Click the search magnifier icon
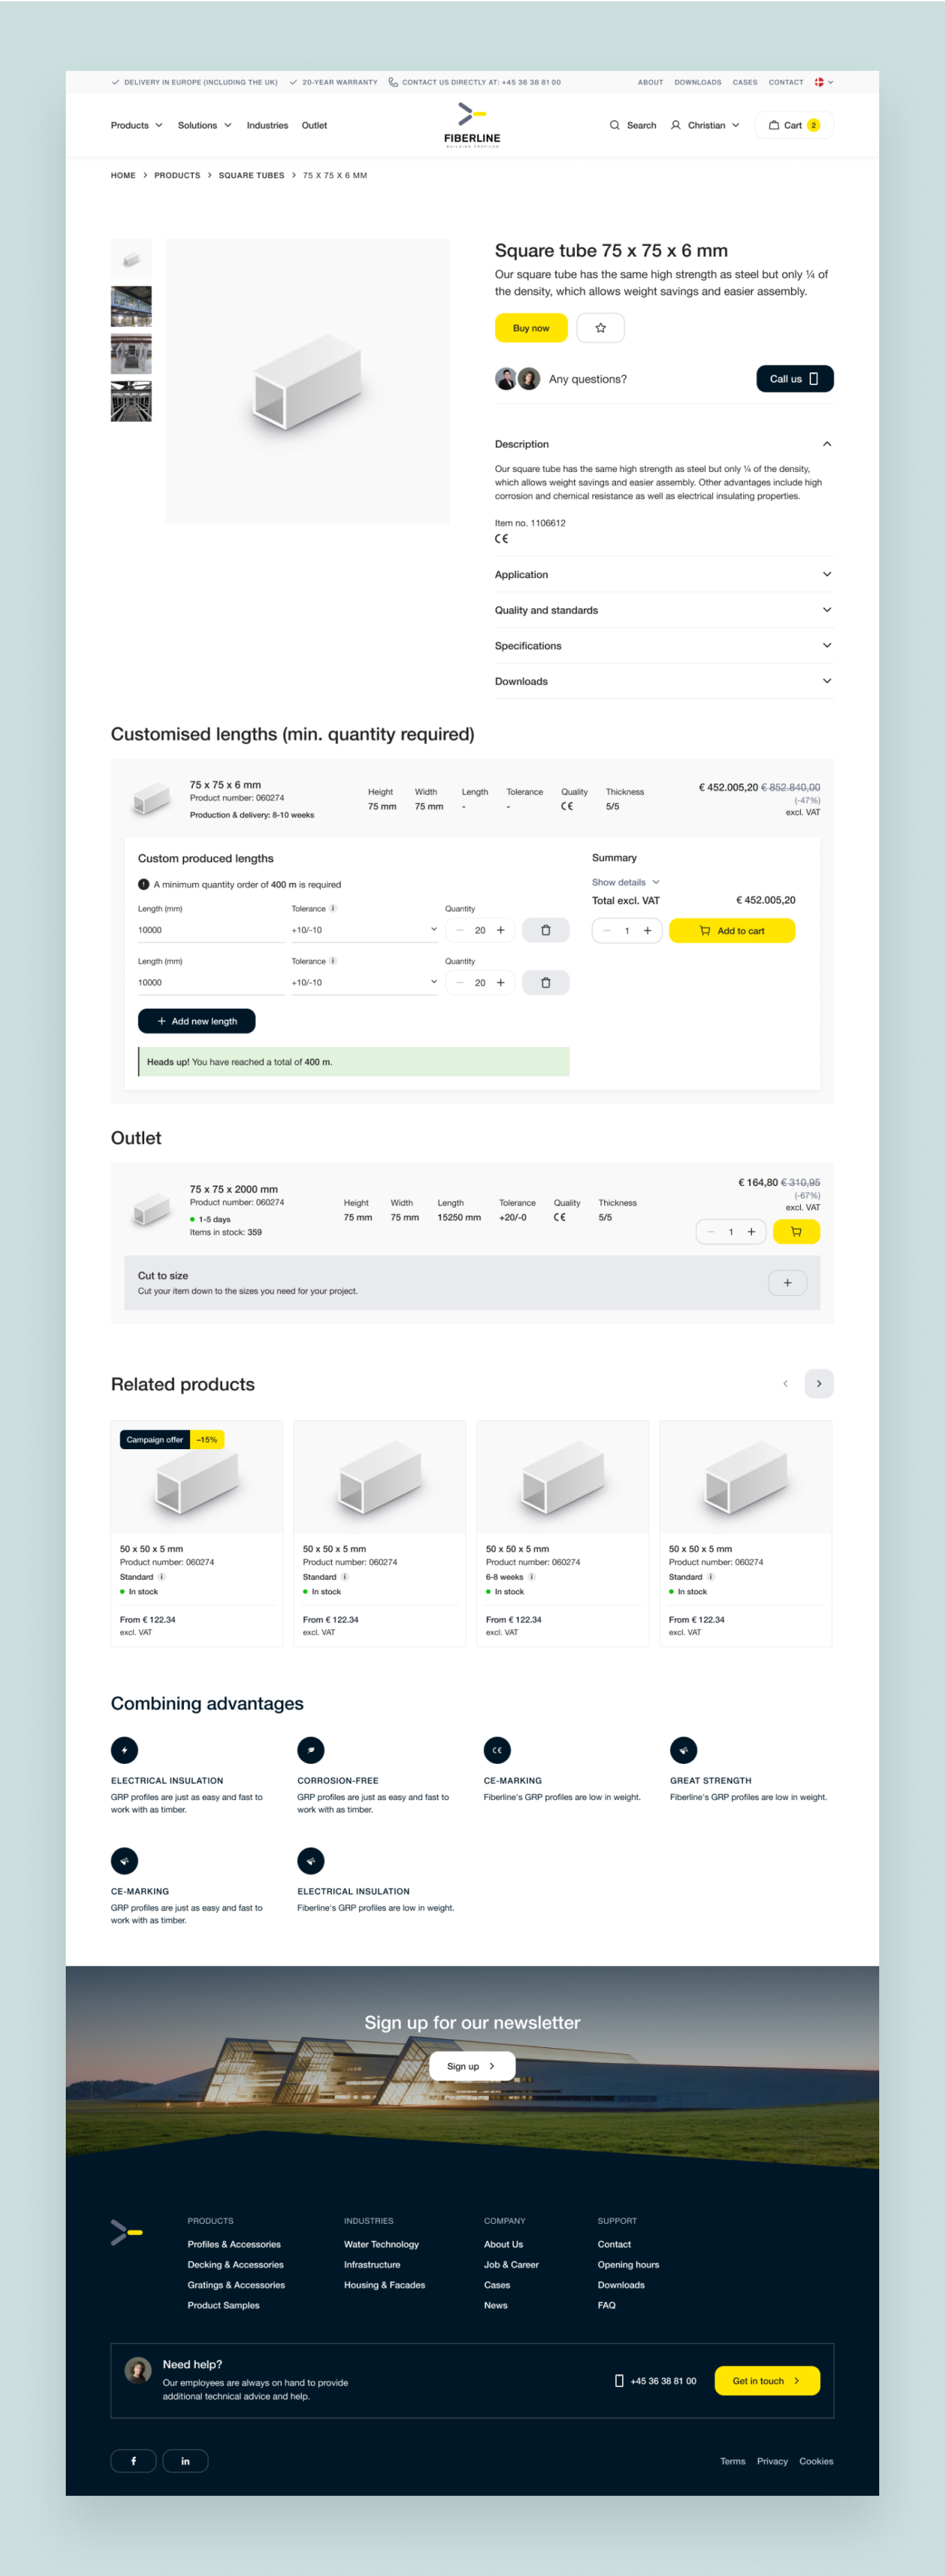The width and height of the screenshot is (945, 2576). [614, 126]
